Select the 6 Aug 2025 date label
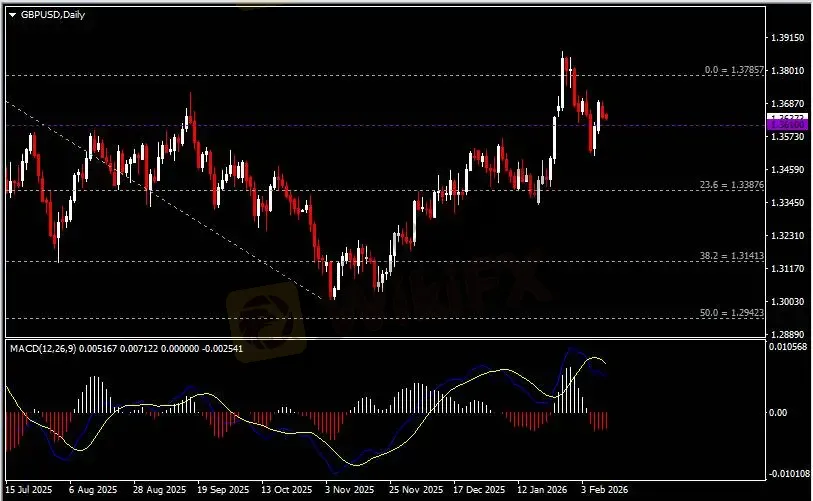The height and width of the screenshot is (501, 813). [x=93, y=490]
